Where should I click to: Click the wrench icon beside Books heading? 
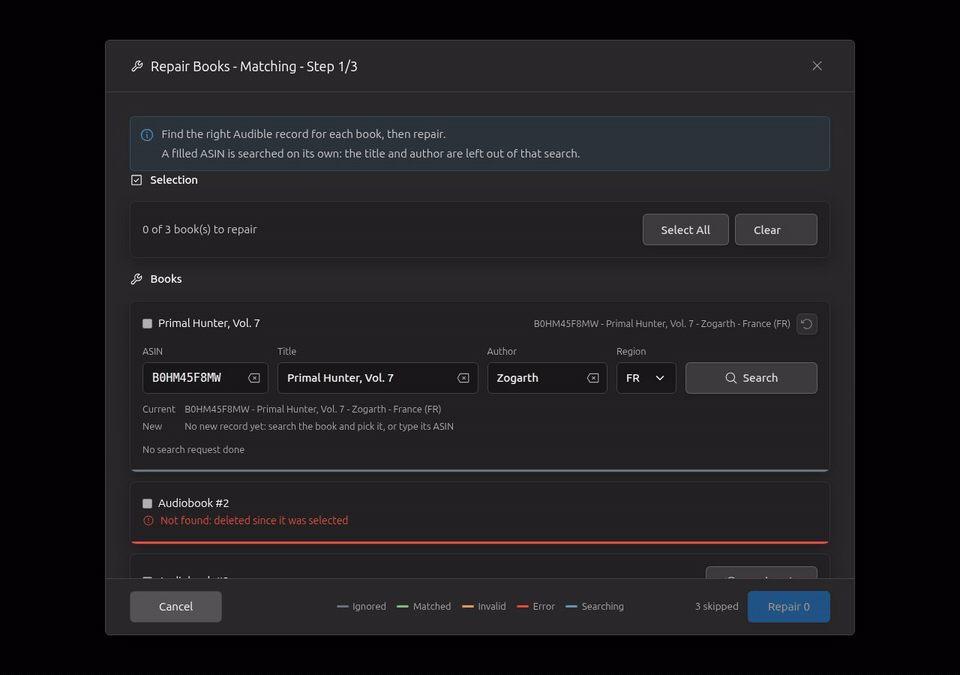pyautogui.click(x=137, y=279)
